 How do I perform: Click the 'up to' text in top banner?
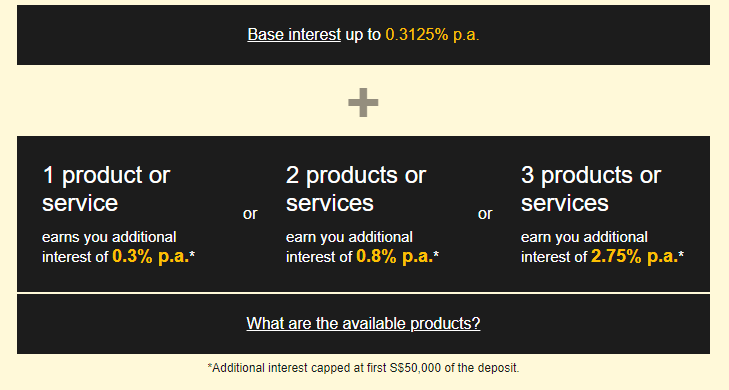363,35
